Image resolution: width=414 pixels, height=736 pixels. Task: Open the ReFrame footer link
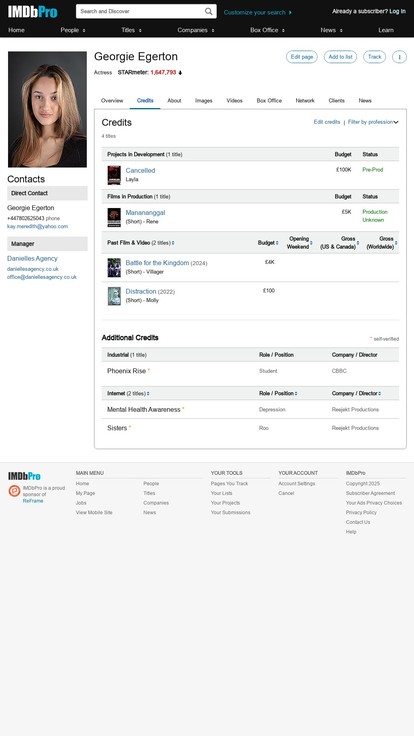(33, 501)
